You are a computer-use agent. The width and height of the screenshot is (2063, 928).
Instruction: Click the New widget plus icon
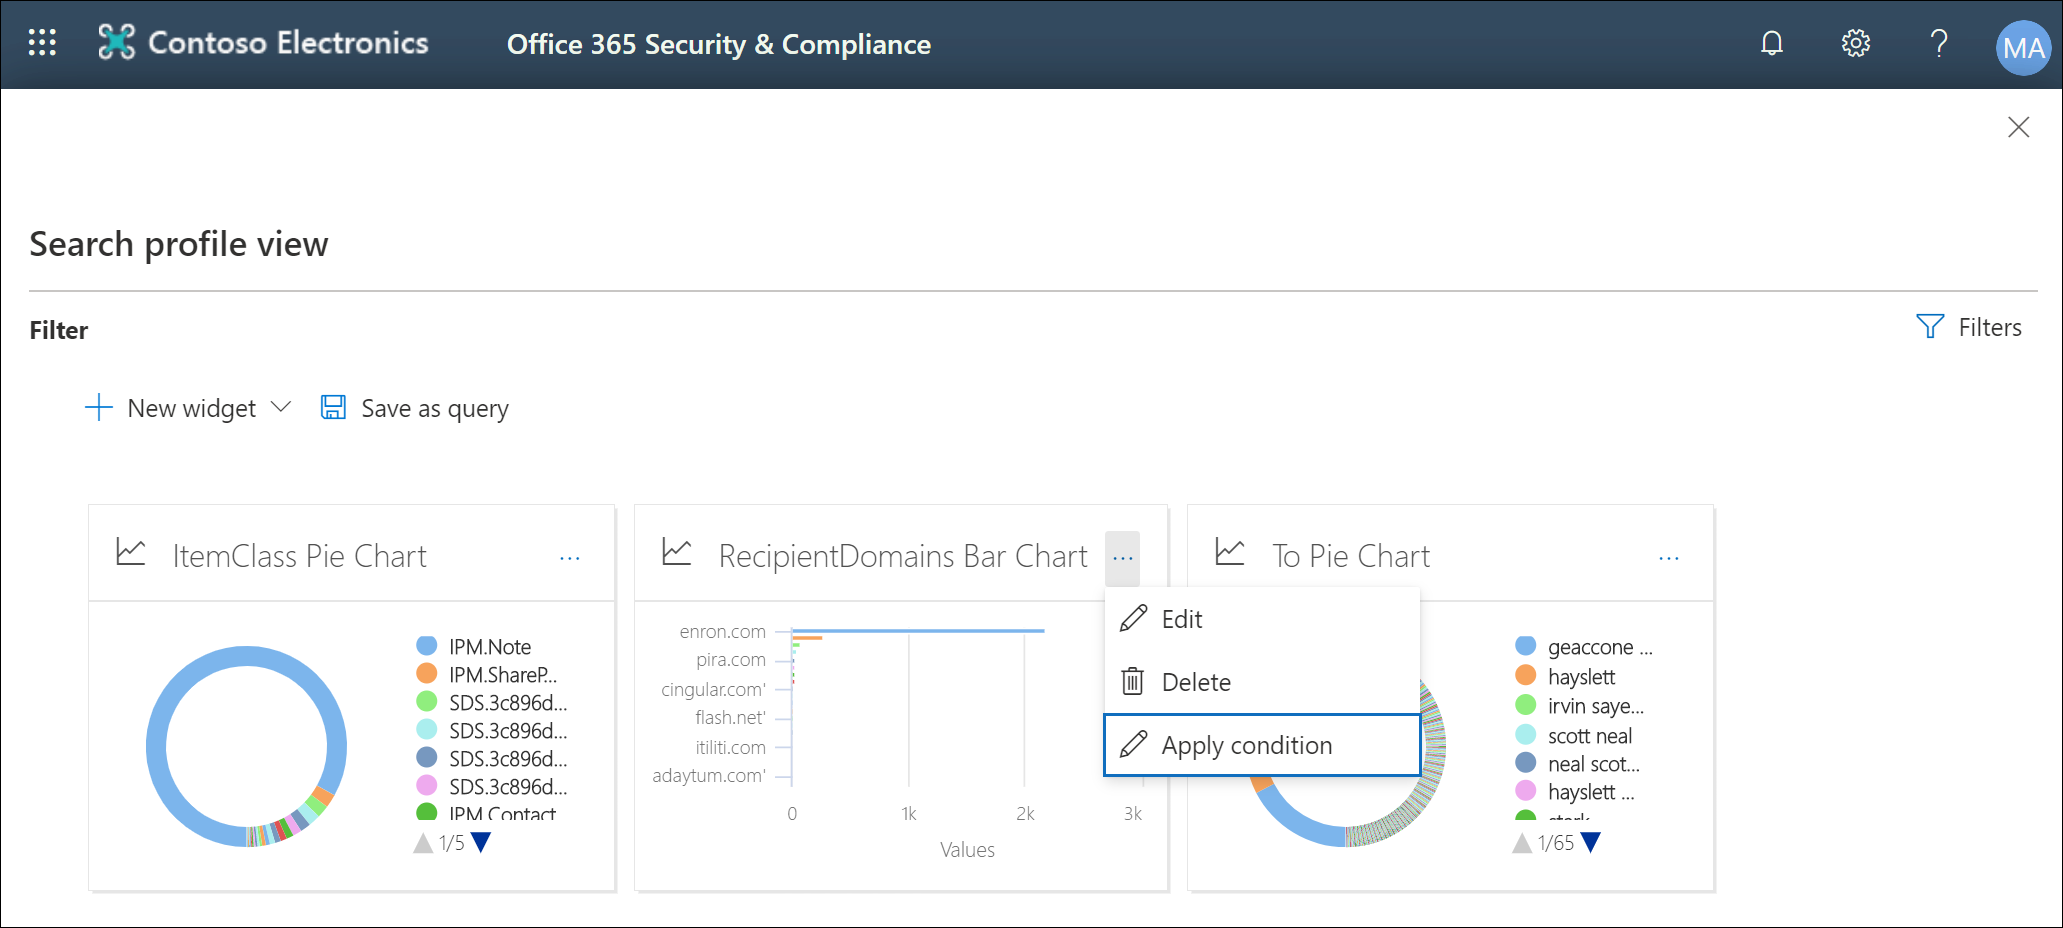pyautogui.click(x=99, y=408)
